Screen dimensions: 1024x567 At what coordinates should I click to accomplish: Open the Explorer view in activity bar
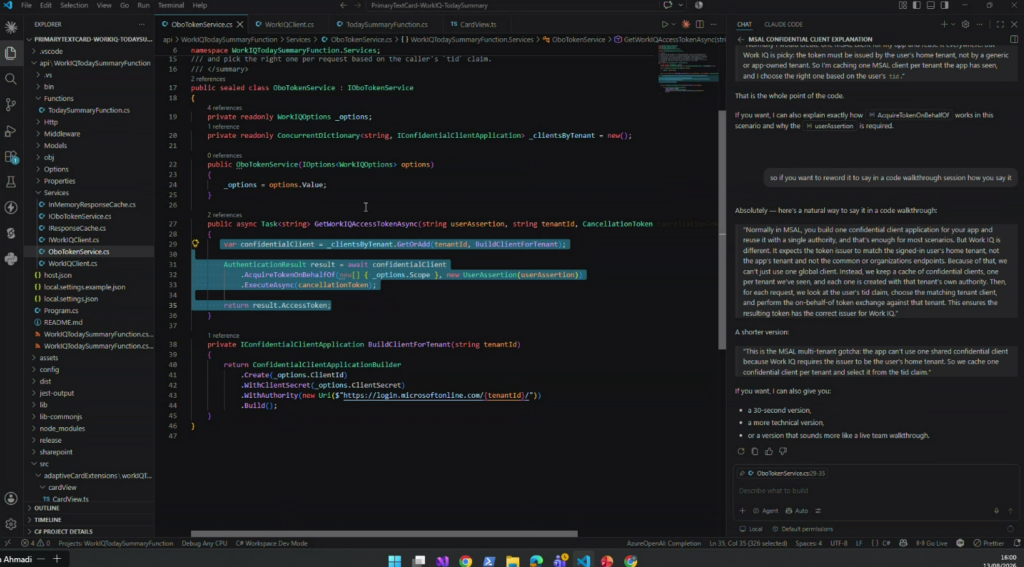coord(10,53)
